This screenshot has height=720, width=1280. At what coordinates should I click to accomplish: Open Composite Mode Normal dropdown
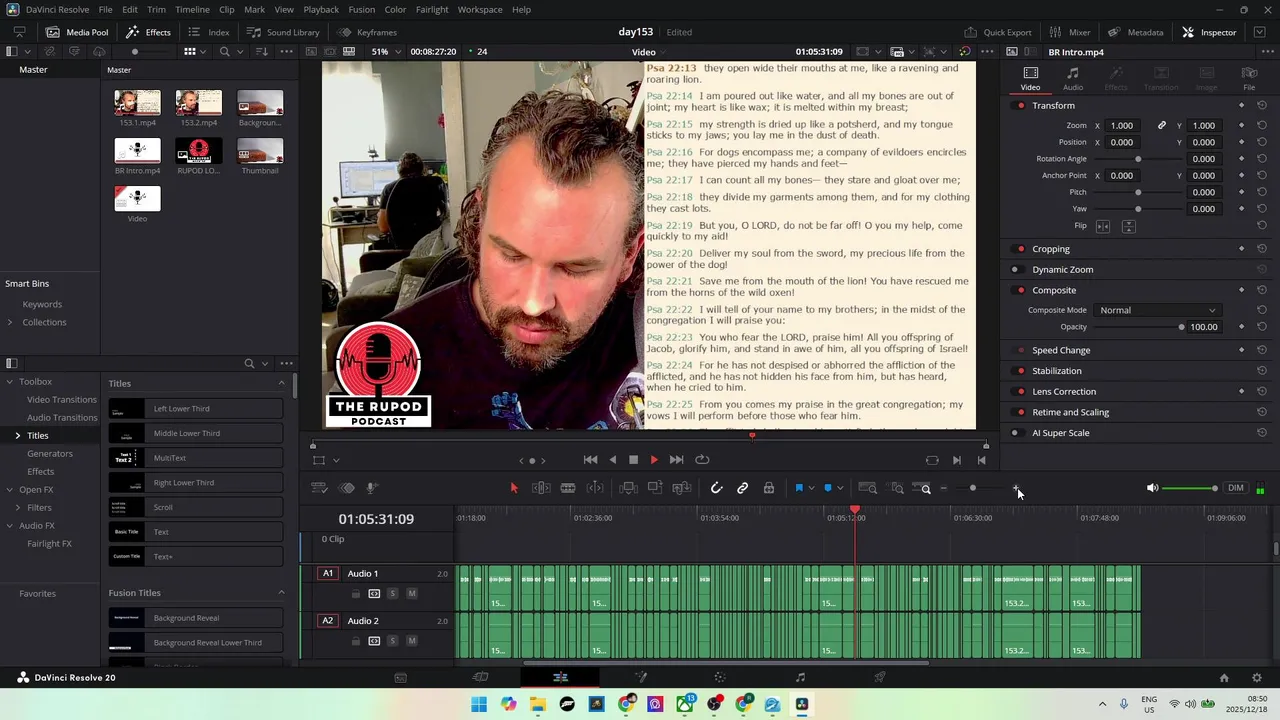point(1157,310)
